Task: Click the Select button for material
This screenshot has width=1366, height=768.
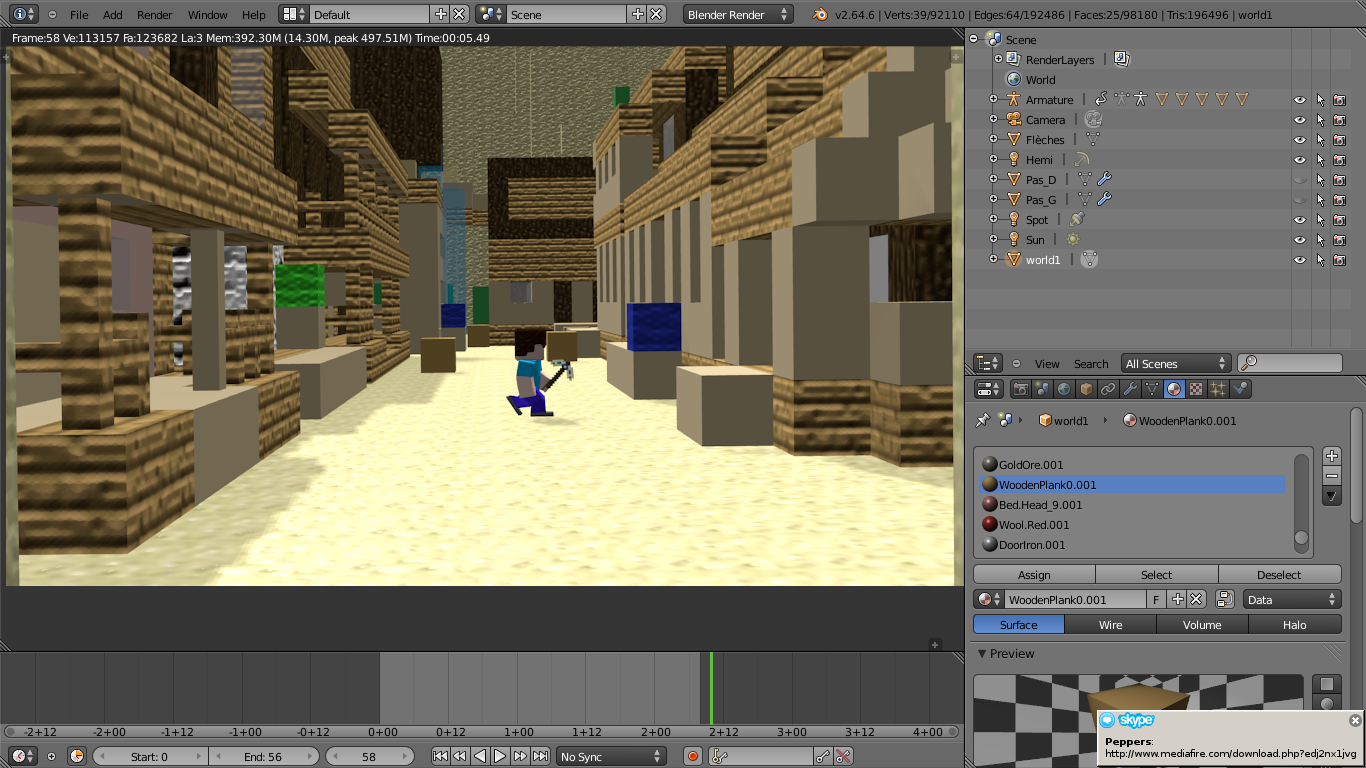Action: [x=1157, y=574]
